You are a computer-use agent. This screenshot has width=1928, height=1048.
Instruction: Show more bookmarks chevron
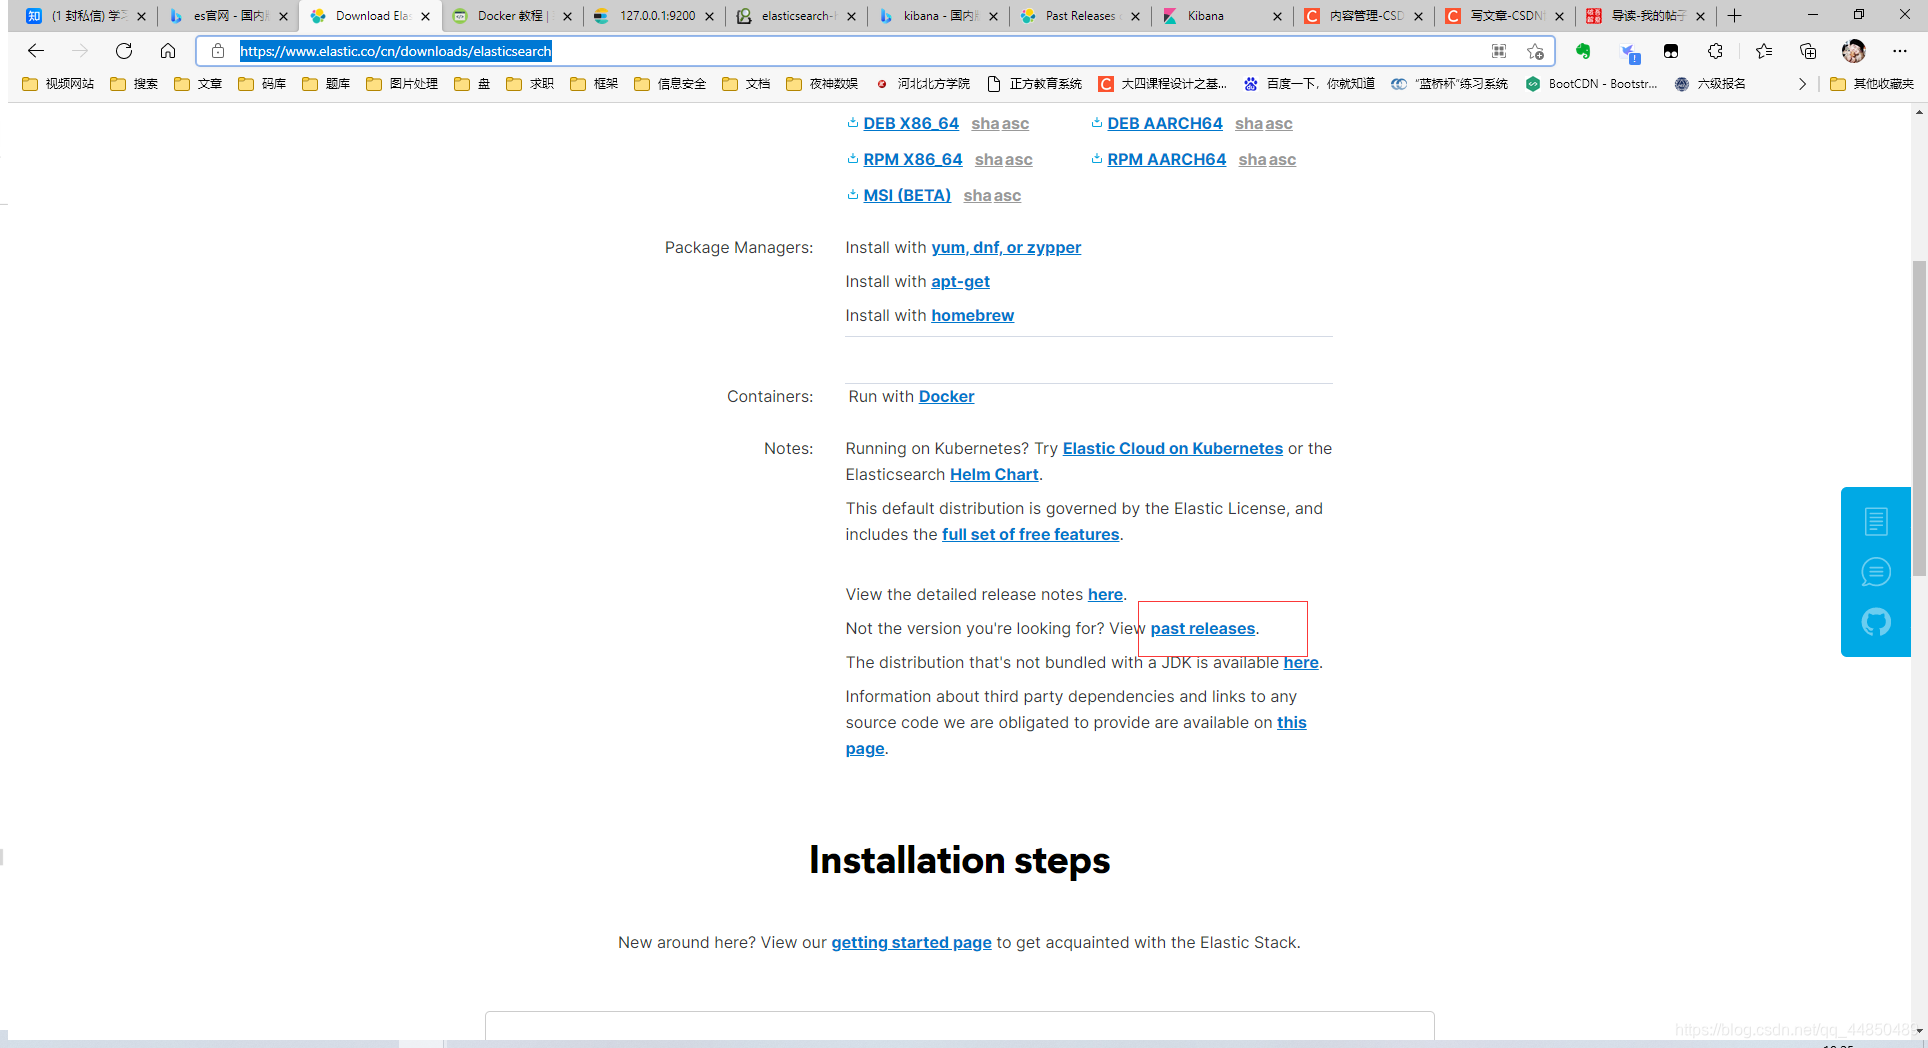[x=1802, y=84]
